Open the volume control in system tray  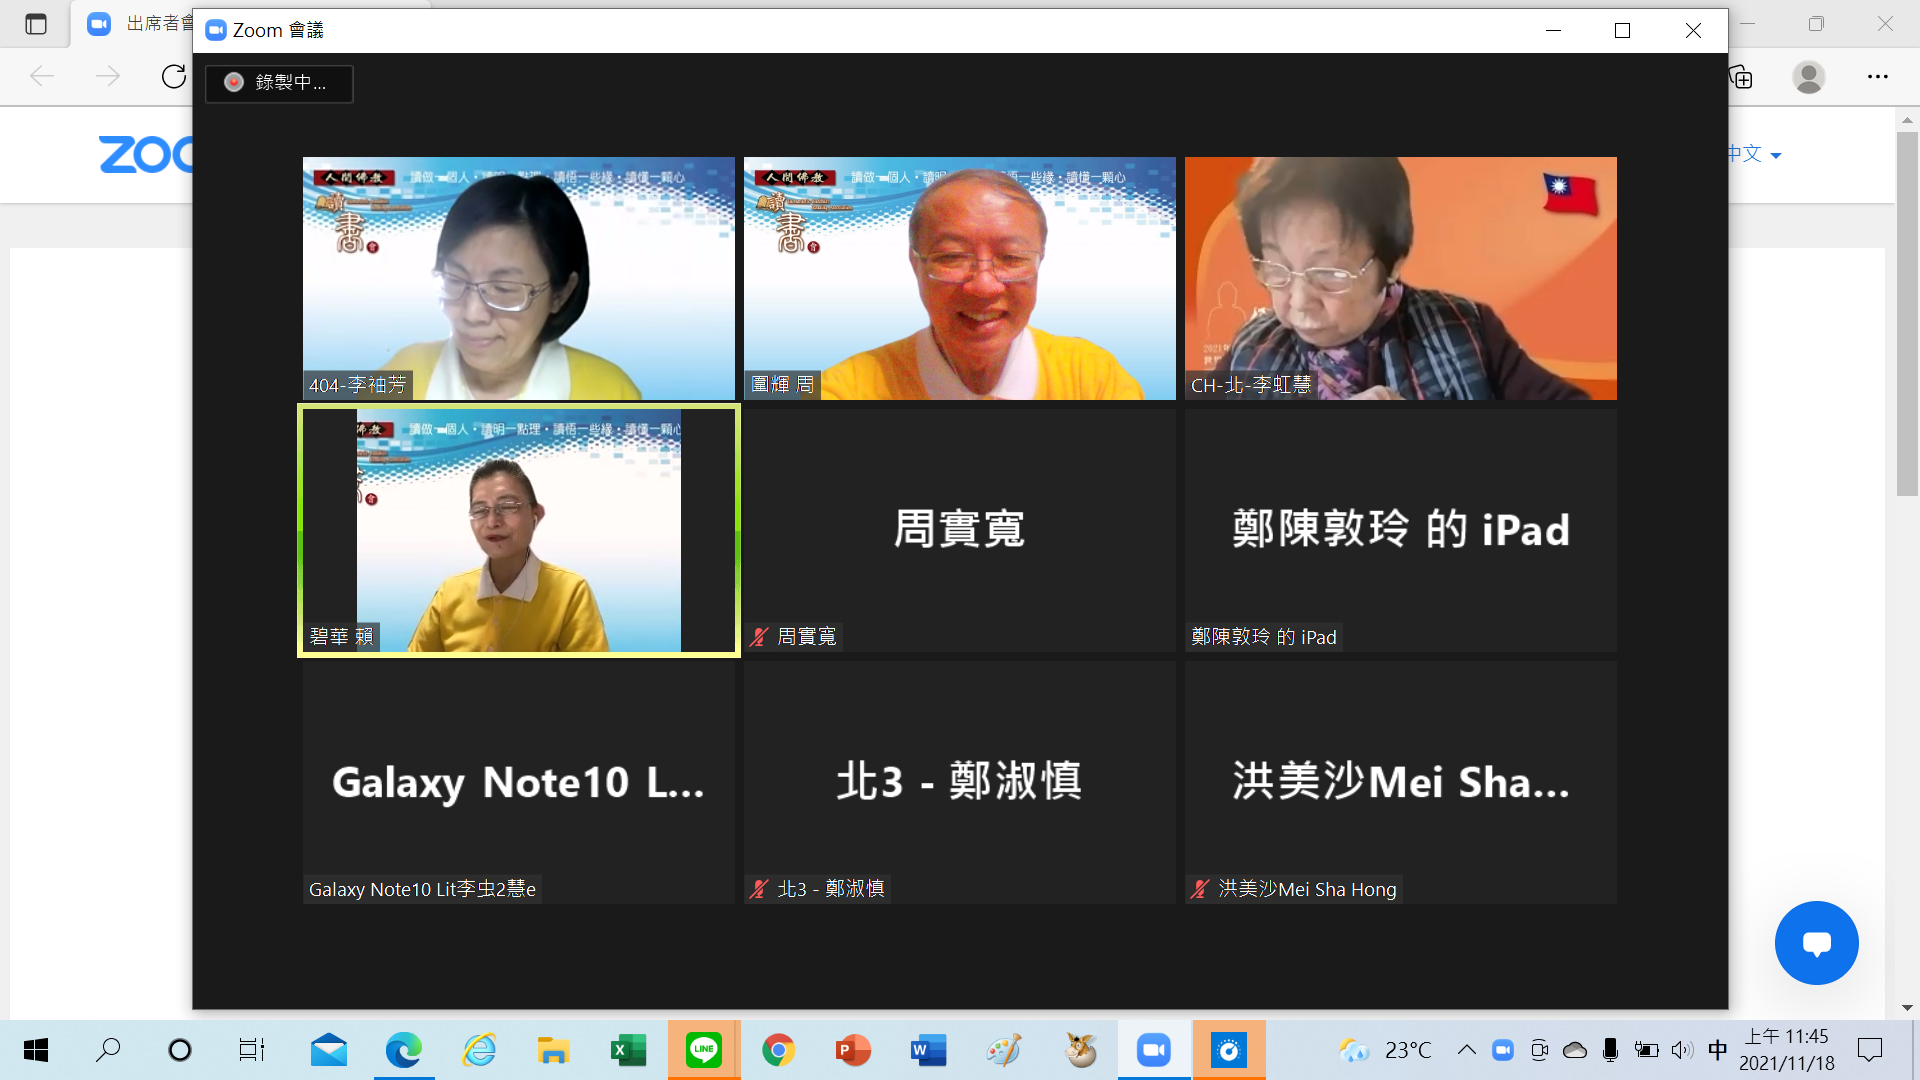click(1682, 1050)
